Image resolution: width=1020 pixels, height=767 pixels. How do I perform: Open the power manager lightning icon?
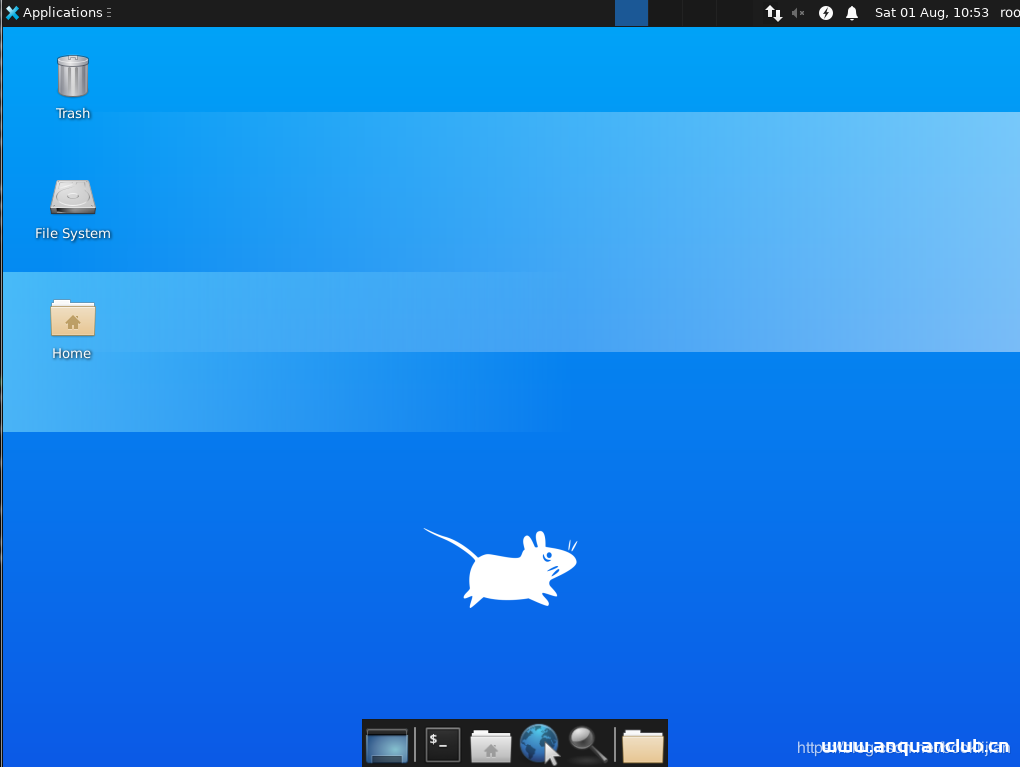tap(826, 13)
